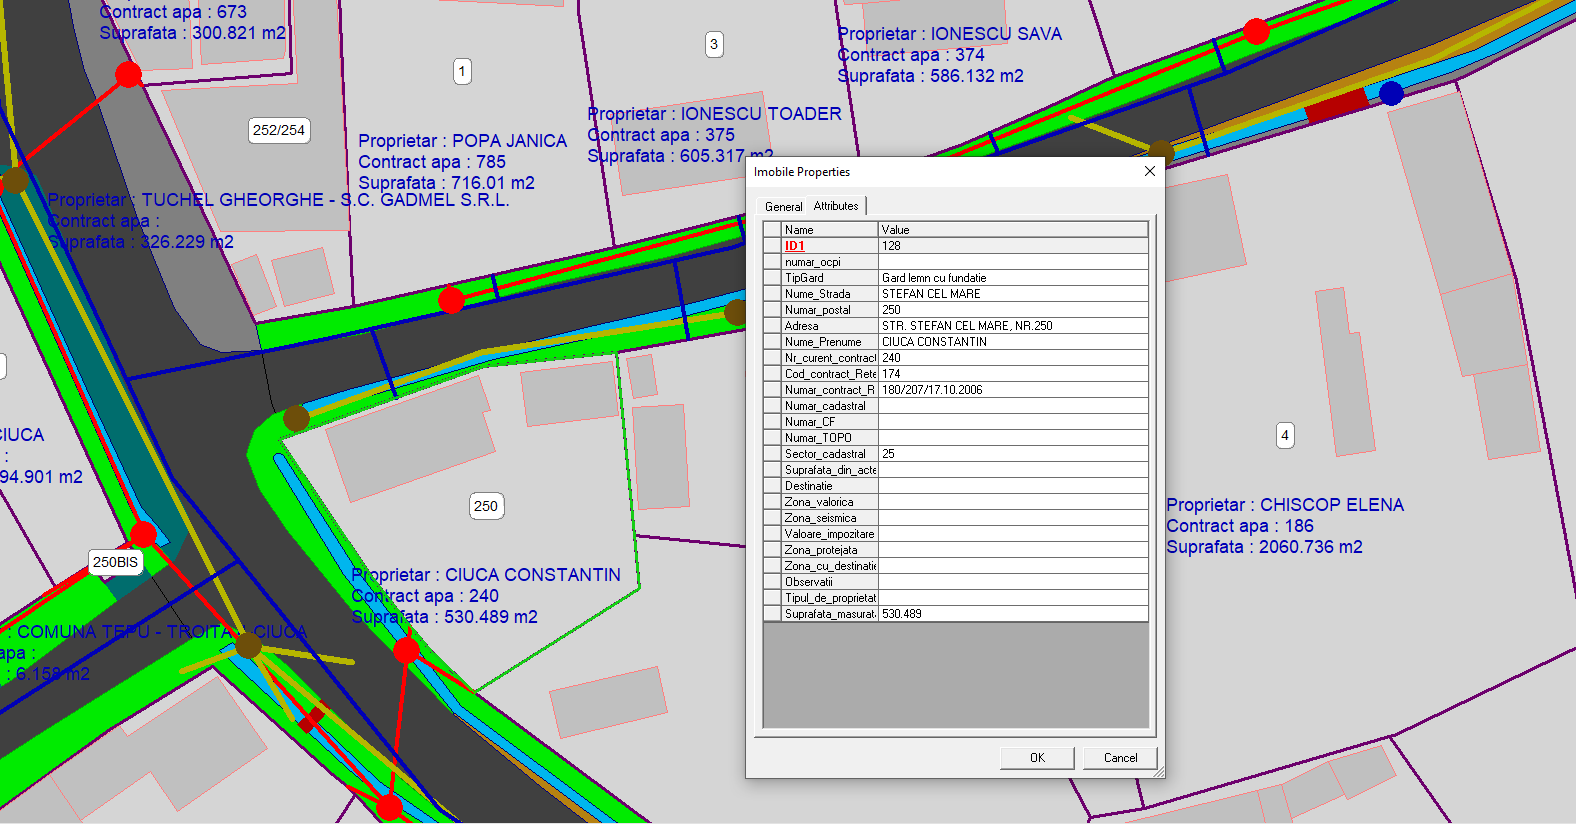Image resolution: width=1576 pixels, height=824 pixels.
Task: Click the parcel label 250
Action: (486, 506)
